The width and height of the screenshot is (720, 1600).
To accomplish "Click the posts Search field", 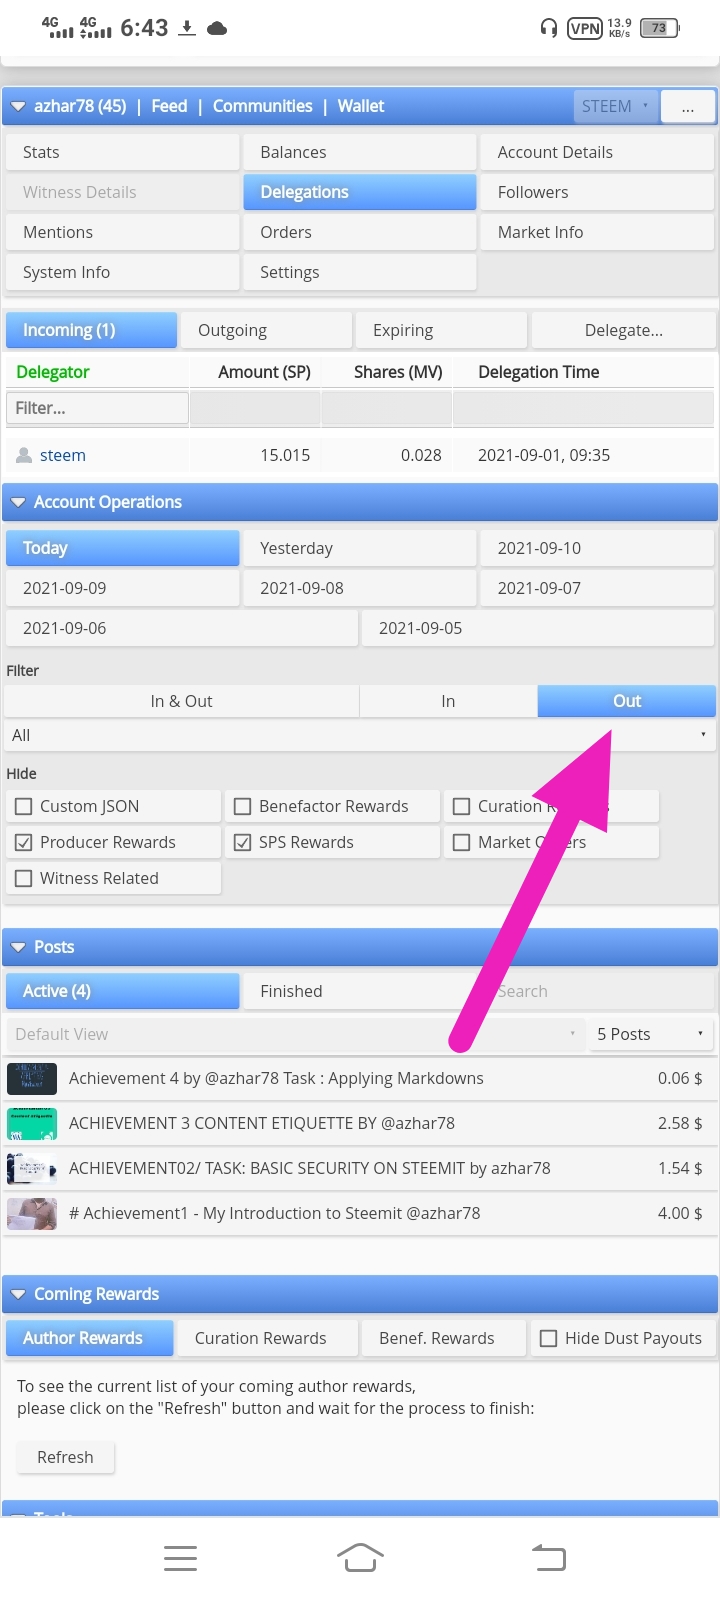I will [x=597, y=991].
